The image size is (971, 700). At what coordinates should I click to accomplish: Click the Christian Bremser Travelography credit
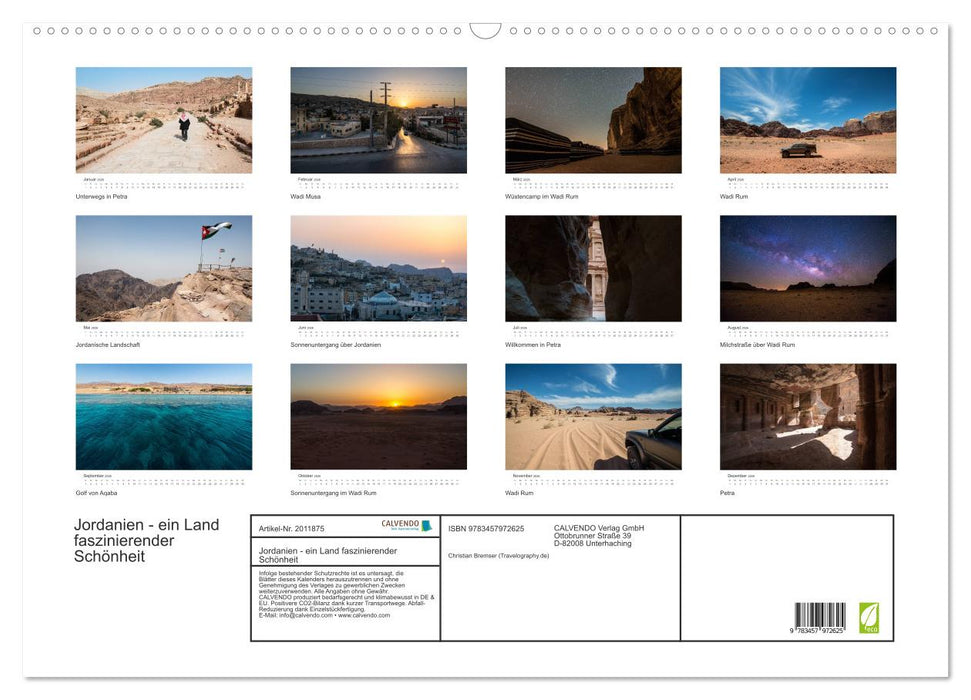[499, 555]
